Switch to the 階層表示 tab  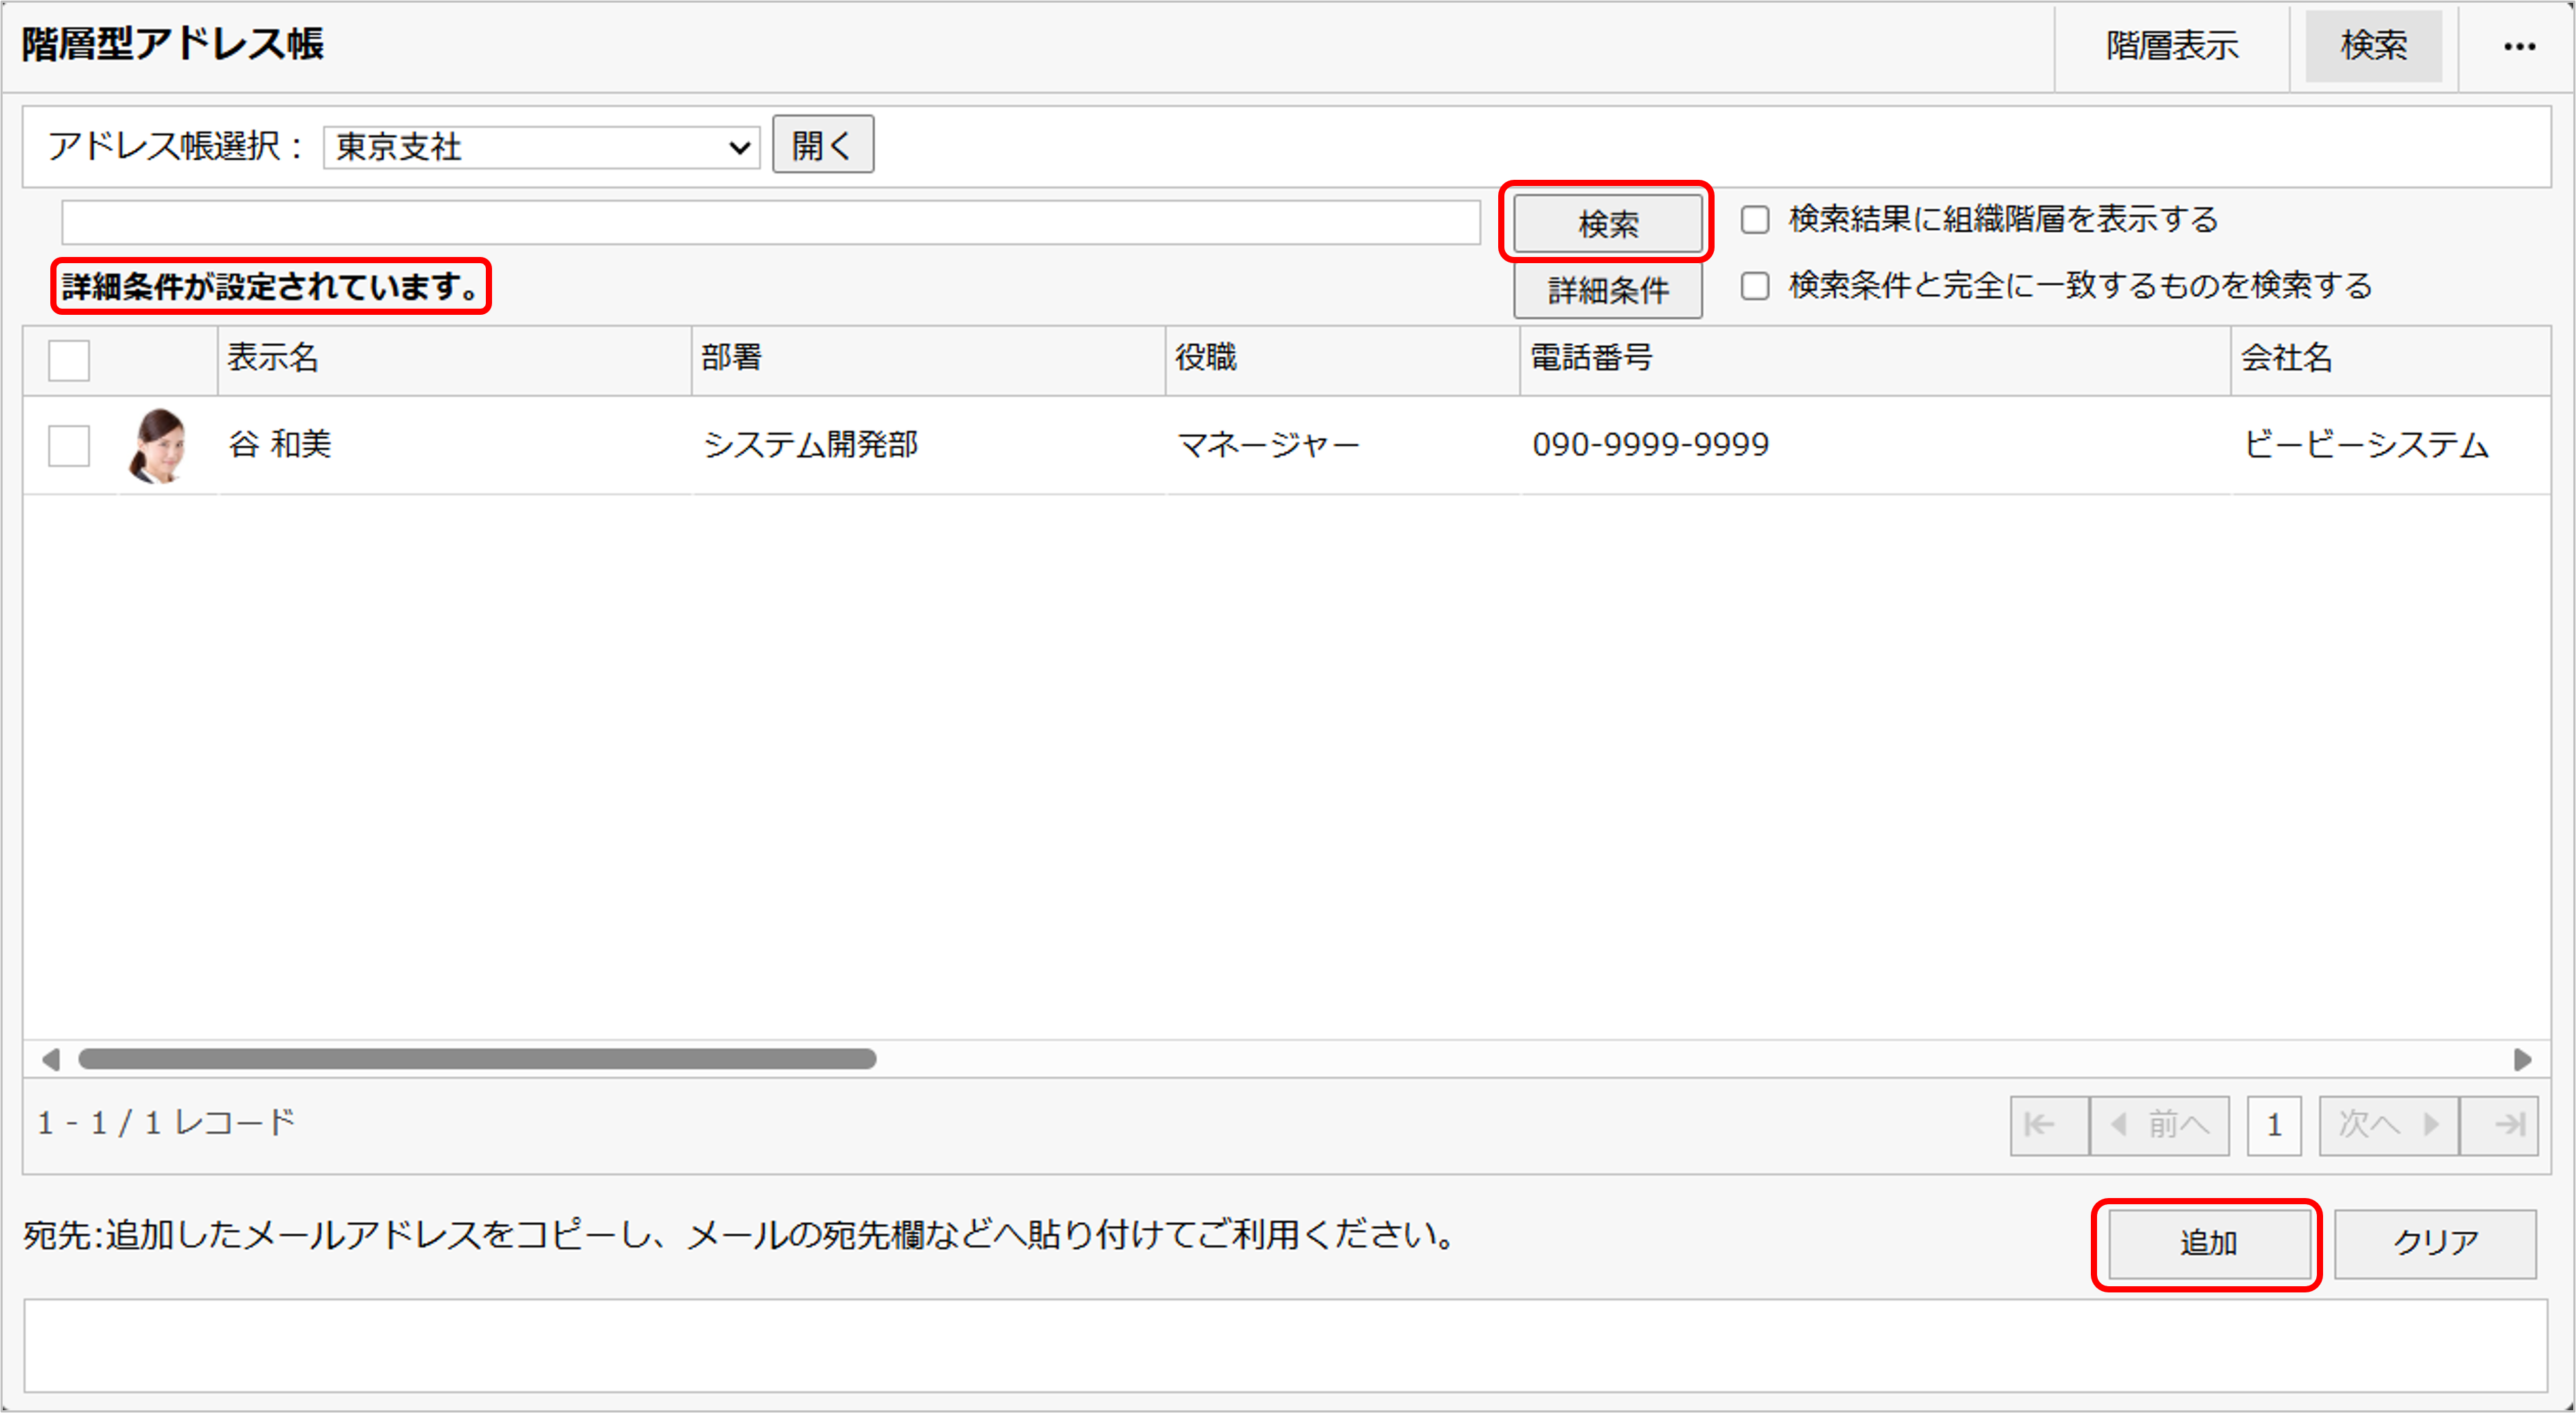(x=2172, y=46)
